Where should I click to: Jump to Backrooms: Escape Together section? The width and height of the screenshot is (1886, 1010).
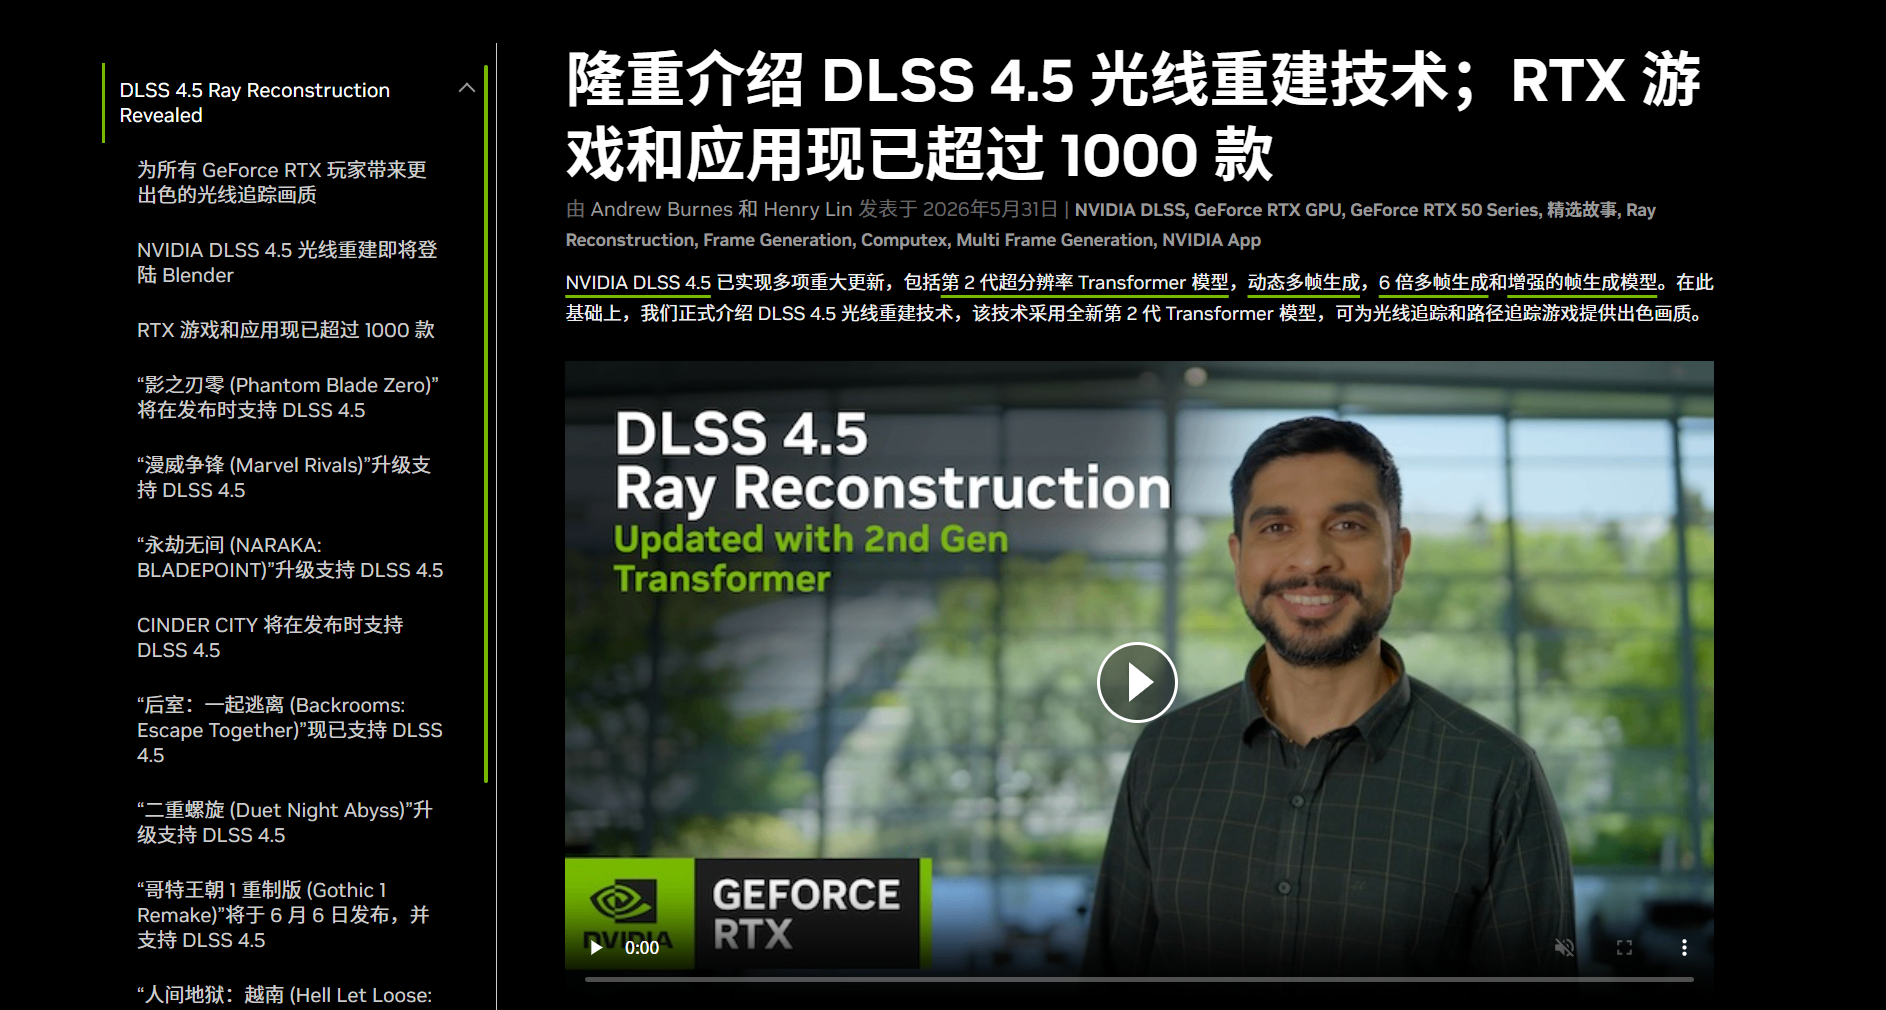pyautogui.click(x=290, y=730)
